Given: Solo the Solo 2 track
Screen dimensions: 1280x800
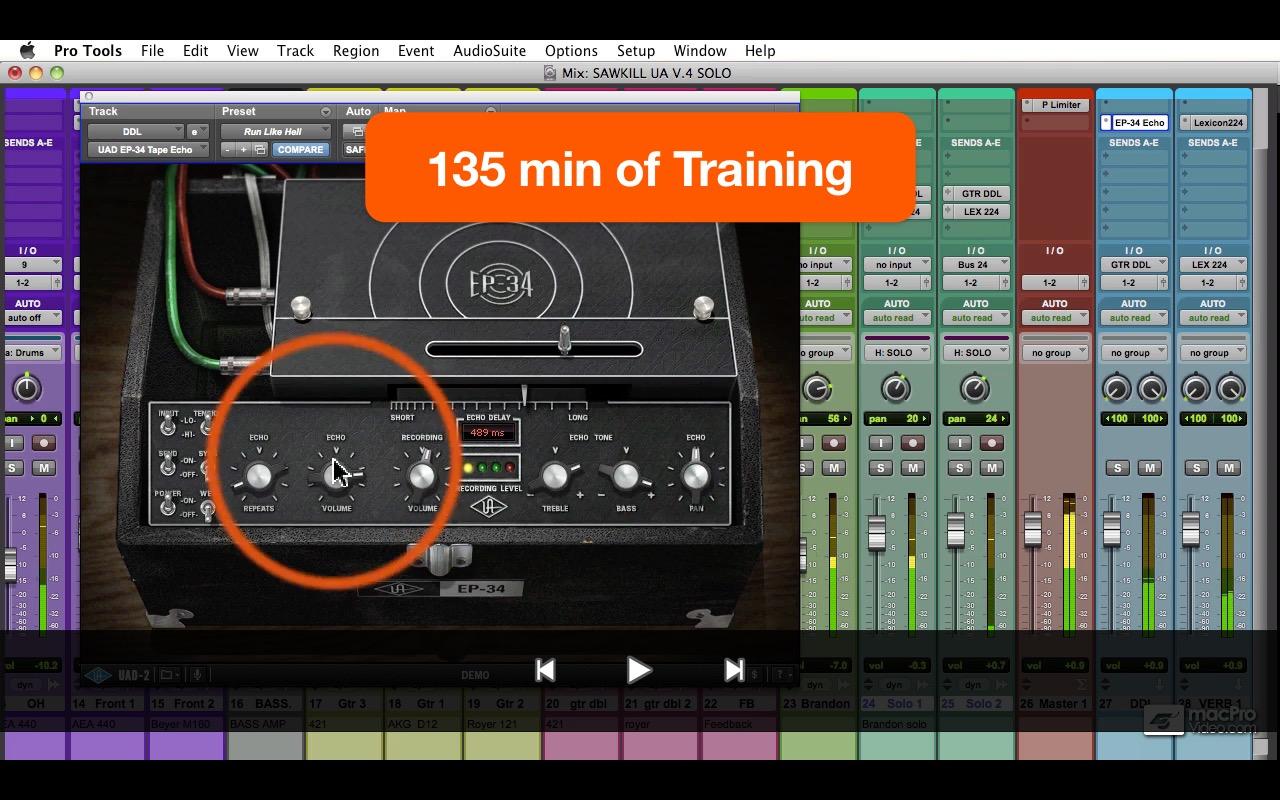Looking at the screenshot, I should coord(960,468).
